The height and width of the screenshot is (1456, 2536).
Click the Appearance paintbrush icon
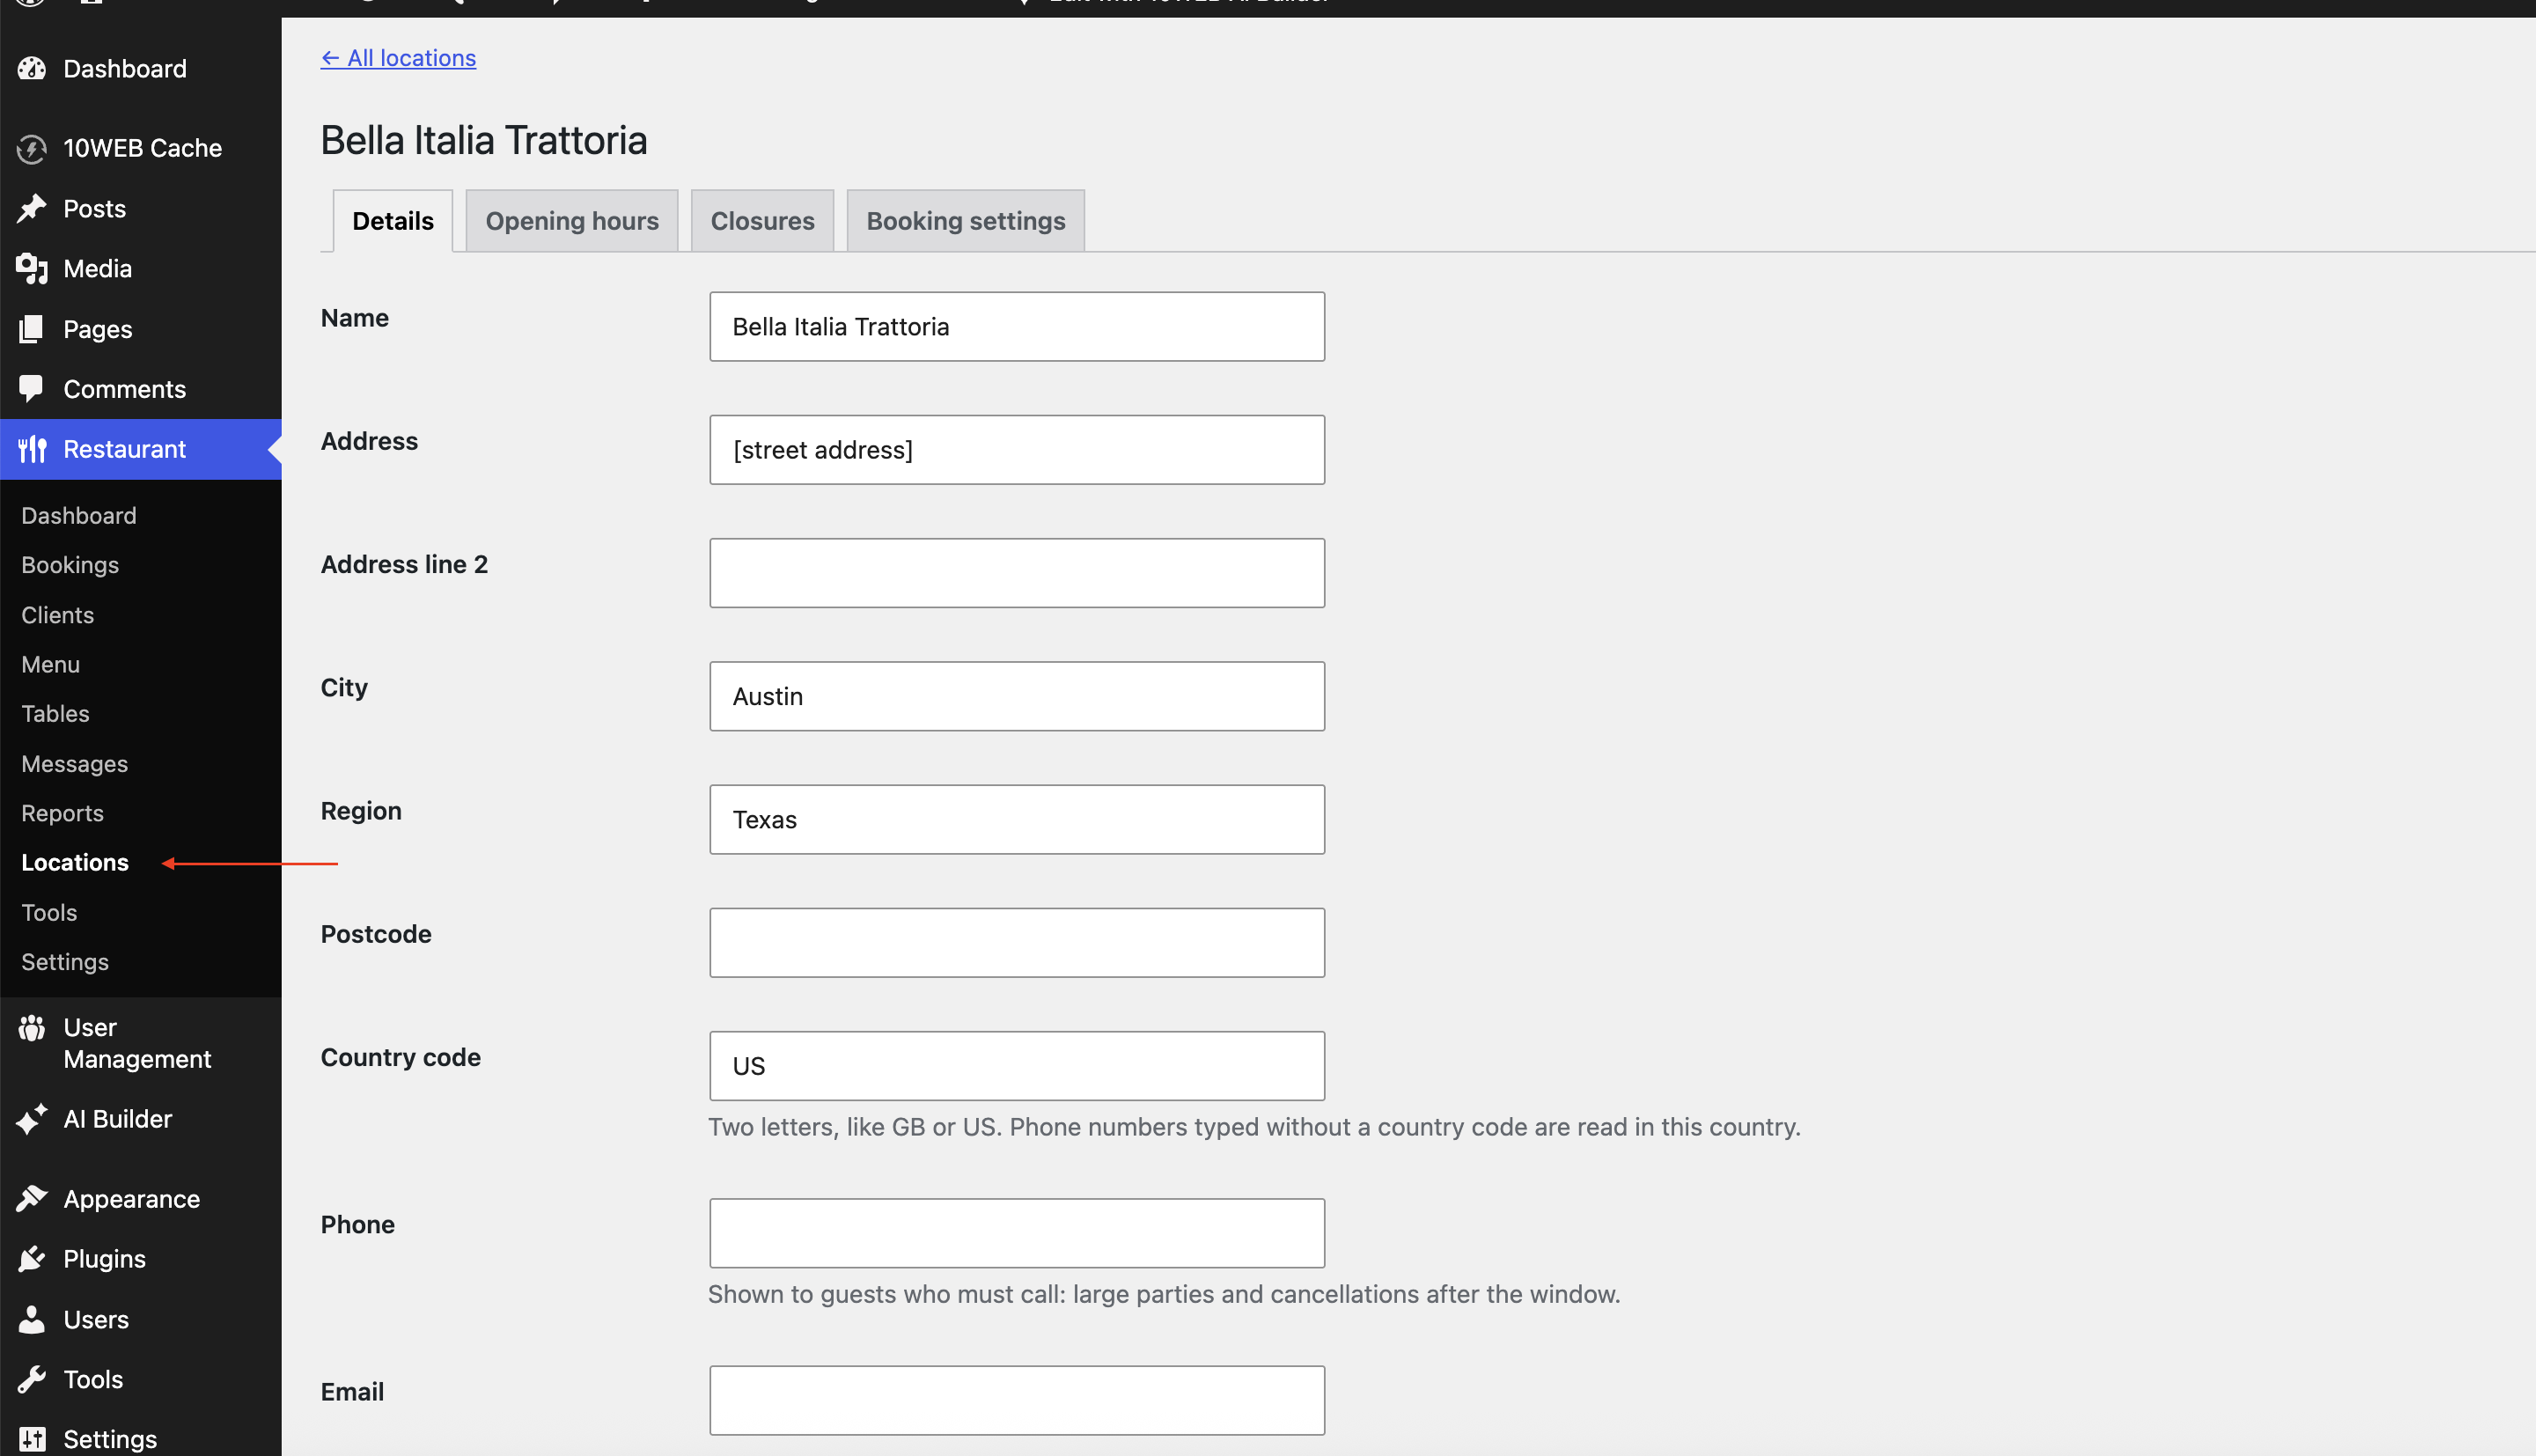(x=32, y=1199)
